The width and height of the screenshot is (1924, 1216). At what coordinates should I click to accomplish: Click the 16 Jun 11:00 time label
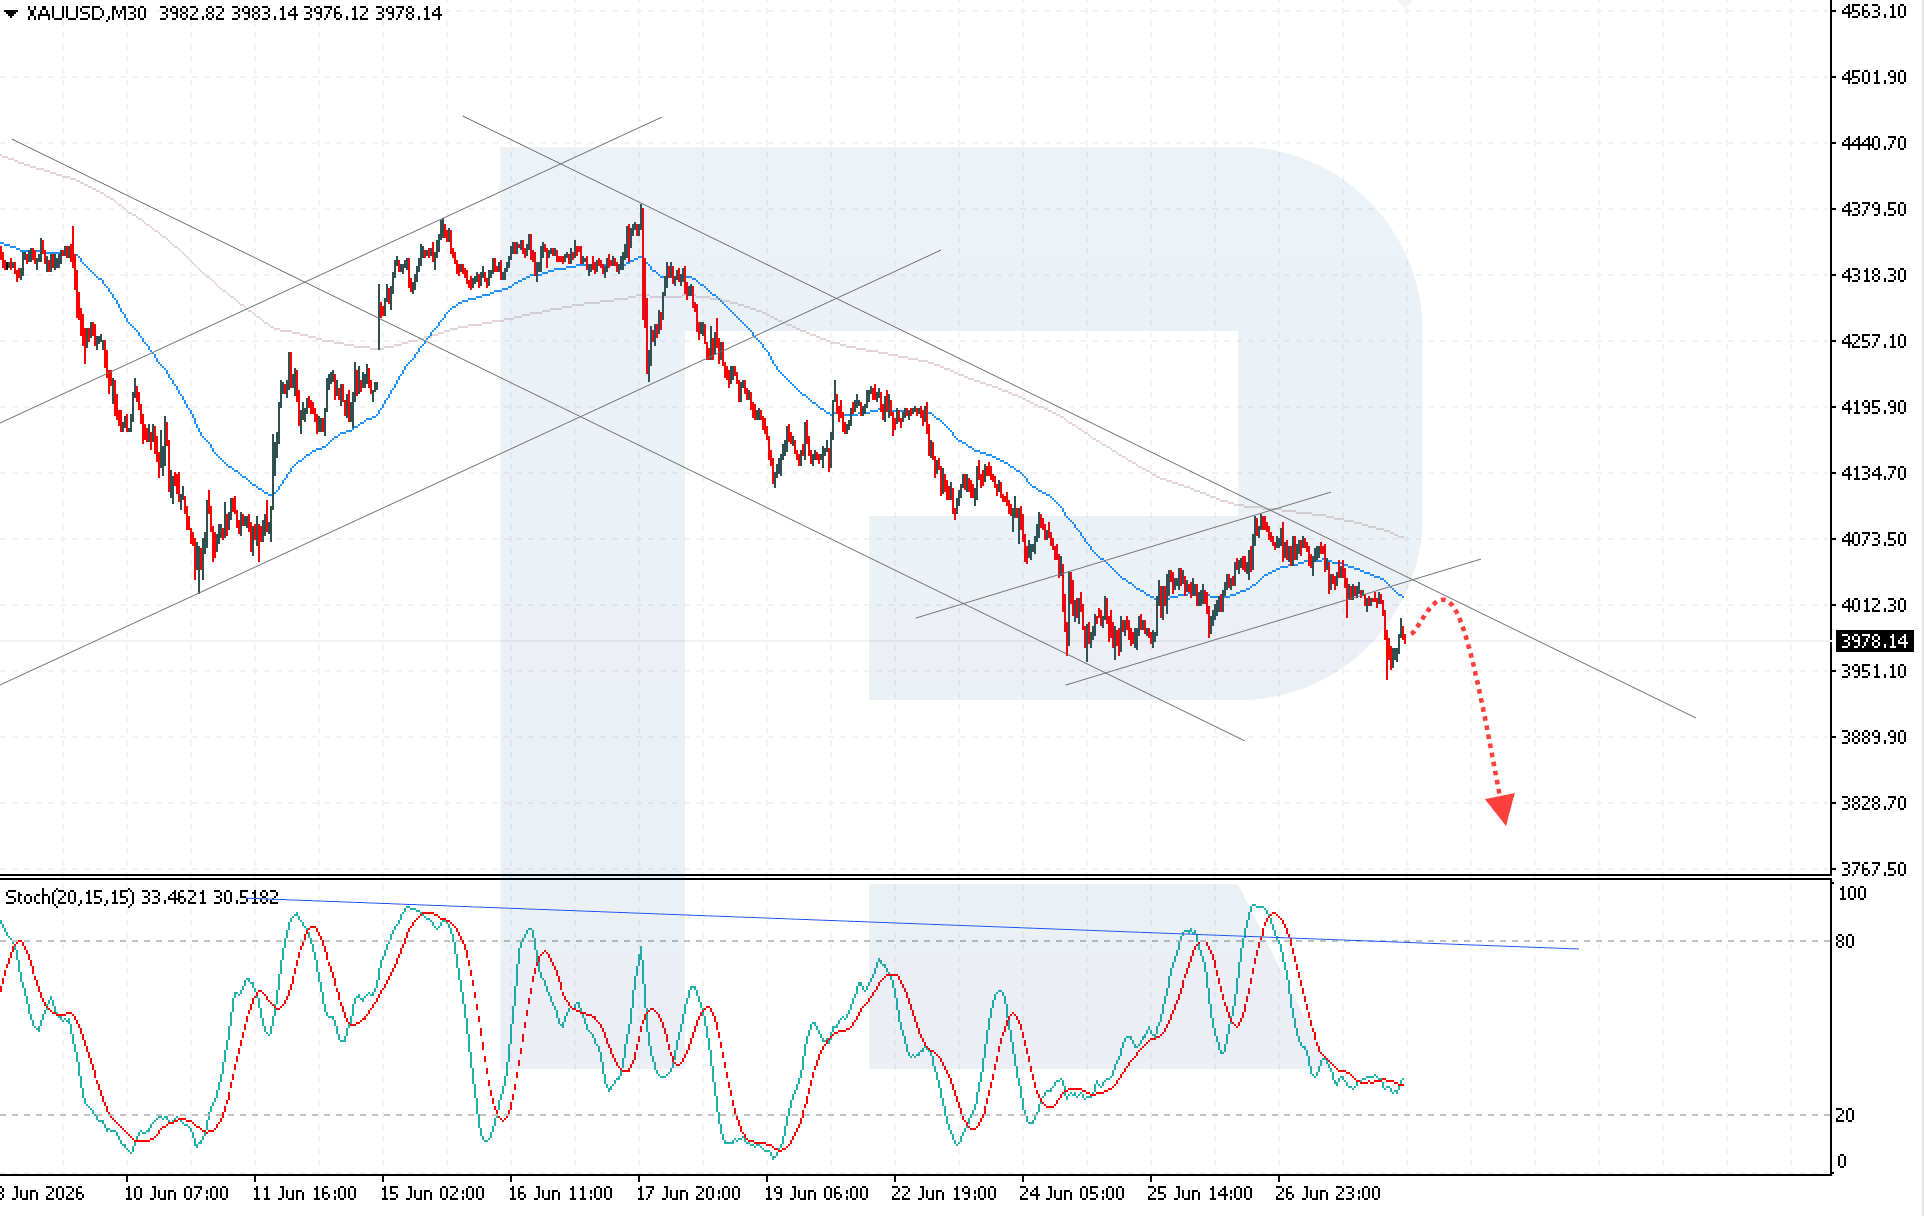pos(560,1194)
